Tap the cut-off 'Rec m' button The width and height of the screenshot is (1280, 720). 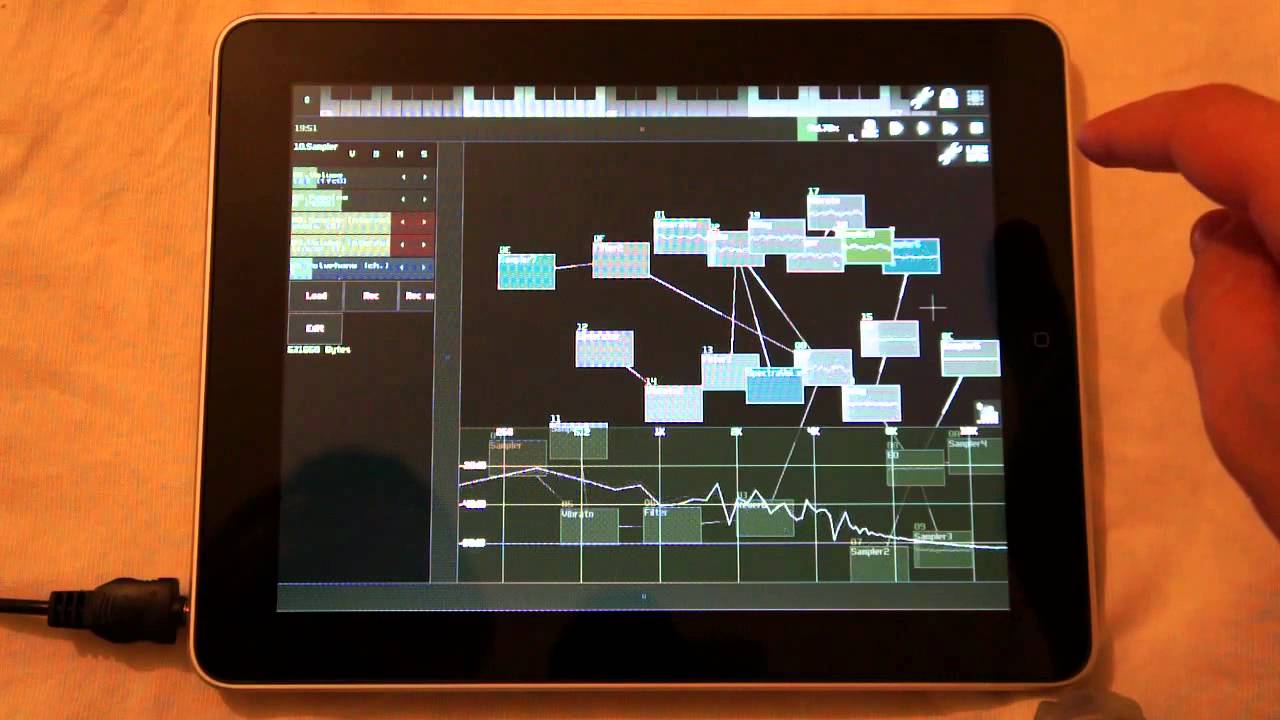417,296
